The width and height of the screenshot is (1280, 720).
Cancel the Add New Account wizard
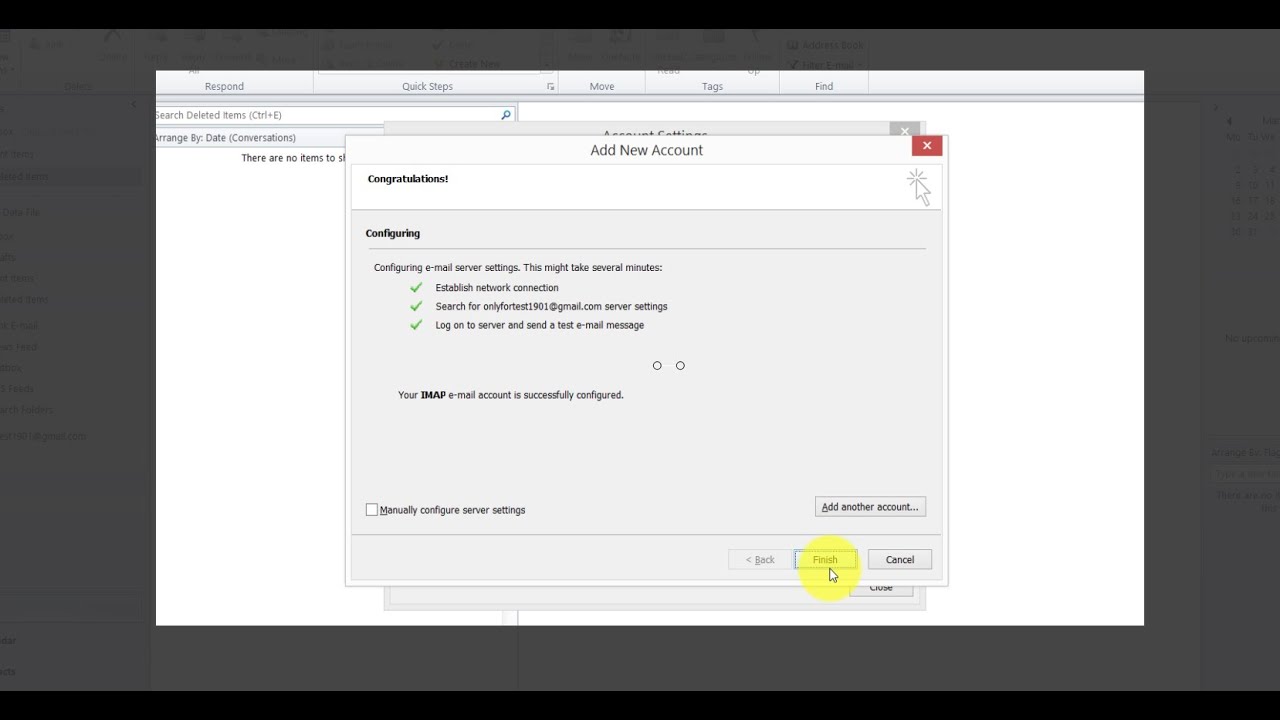900,560
